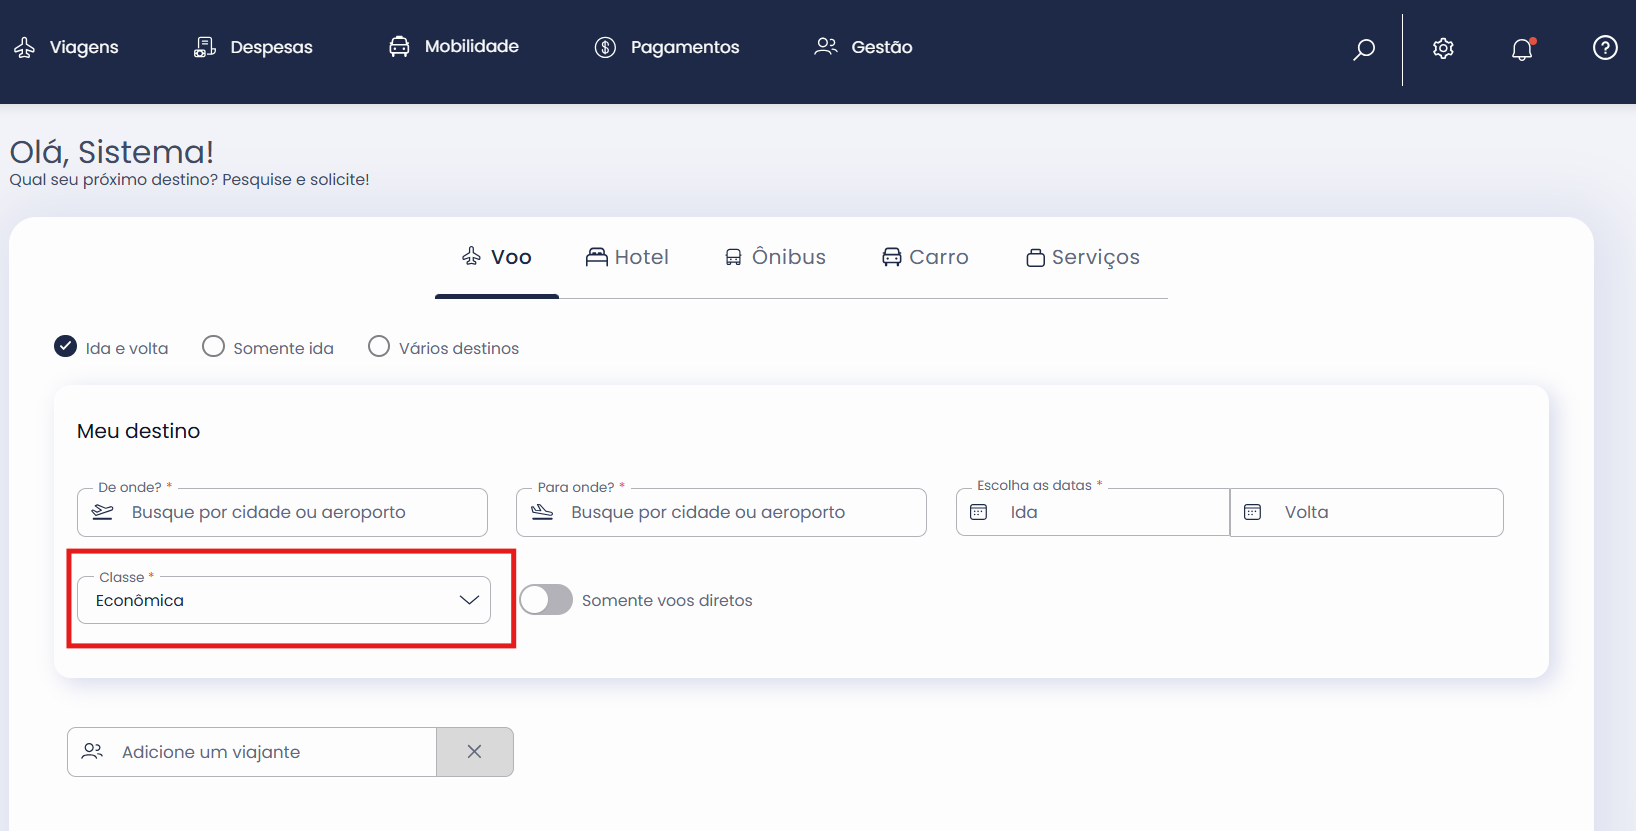
Task: View notifications via the bell icon
Action: [1522, 49]
